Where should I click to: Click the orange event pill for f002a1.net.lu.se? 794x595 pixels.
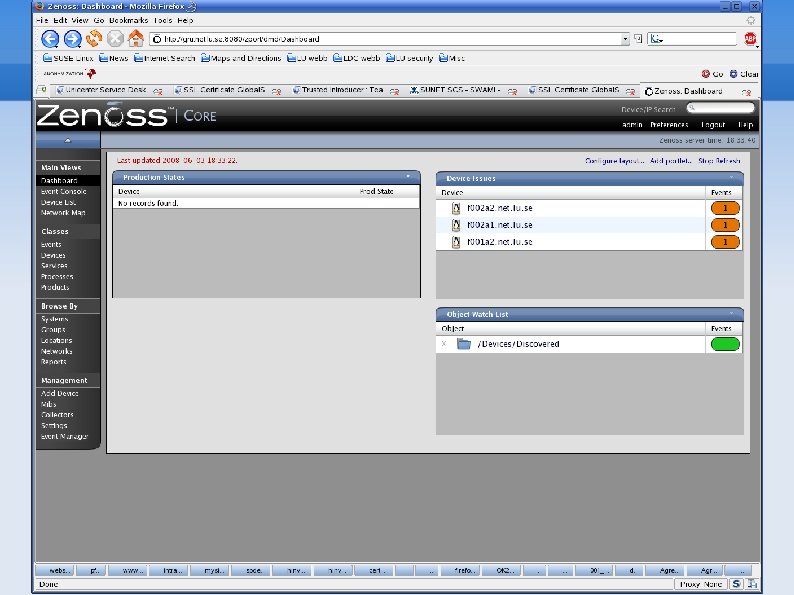[x=725, y=225]
